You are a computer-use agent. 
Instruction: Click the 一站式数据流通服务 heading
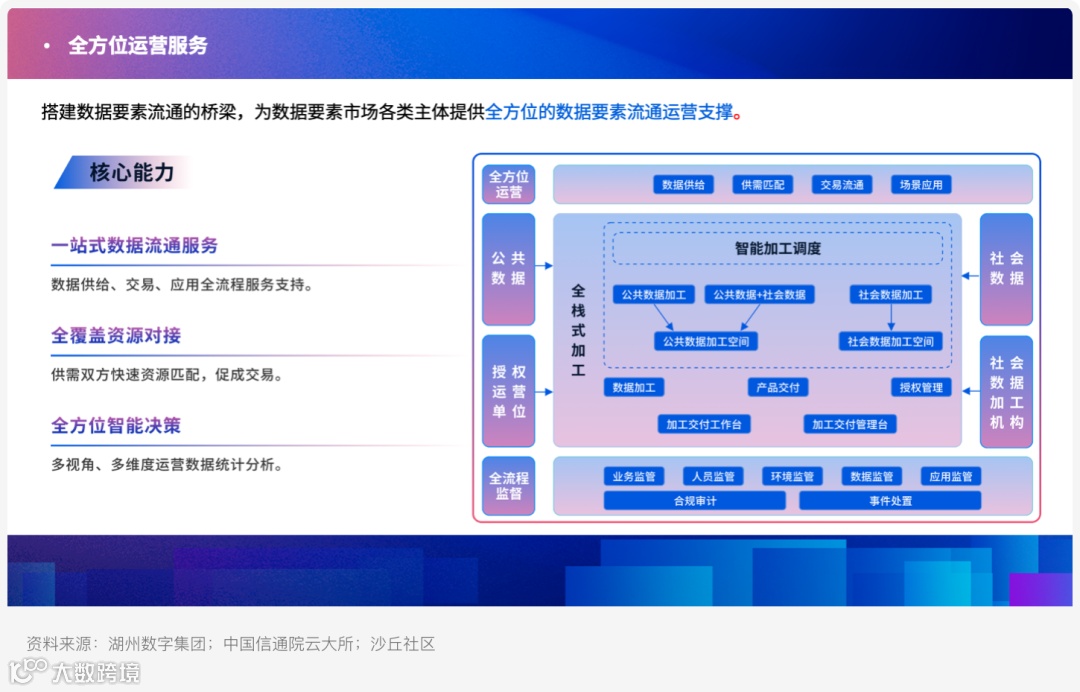pos(134,245)
